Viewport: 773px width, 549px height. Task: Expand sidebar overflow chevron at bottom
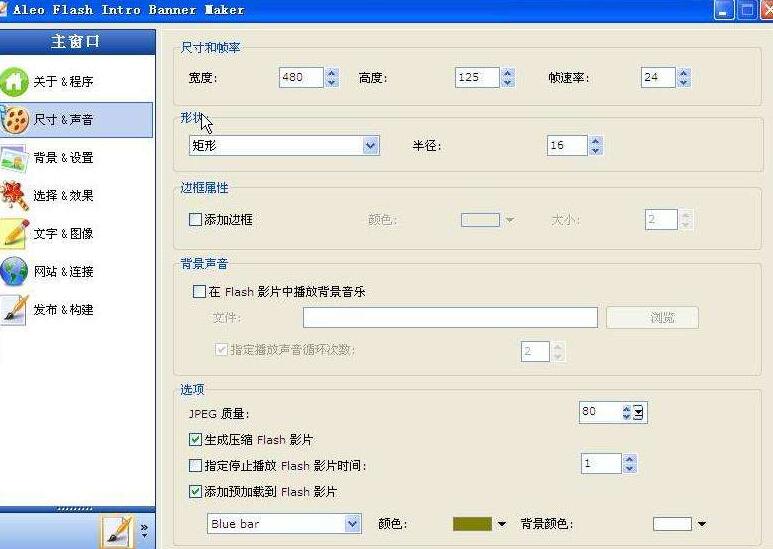pyautogui.click(x=144, y=530)
